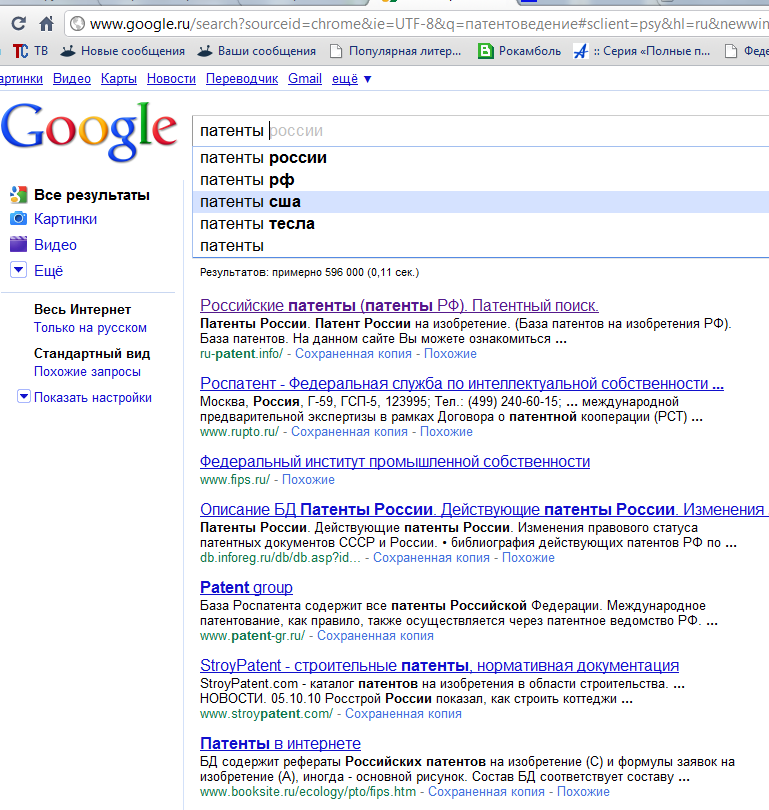This screenshot has height=810, width=769.
Task: Click Стандартный вид sidebar option
Action: (x=92, y=353)
